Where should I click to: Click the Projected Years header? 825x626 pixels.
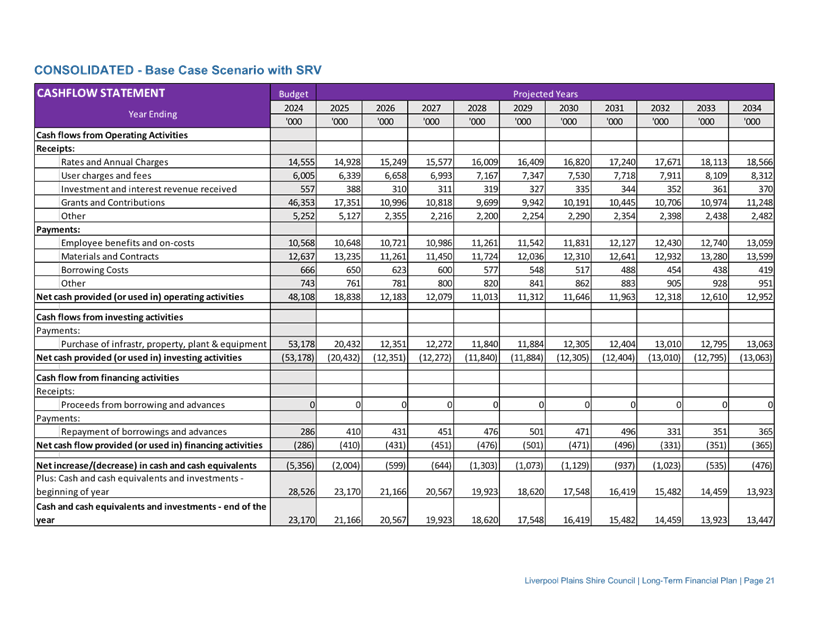pyautogui.click(x=545, y=94)
